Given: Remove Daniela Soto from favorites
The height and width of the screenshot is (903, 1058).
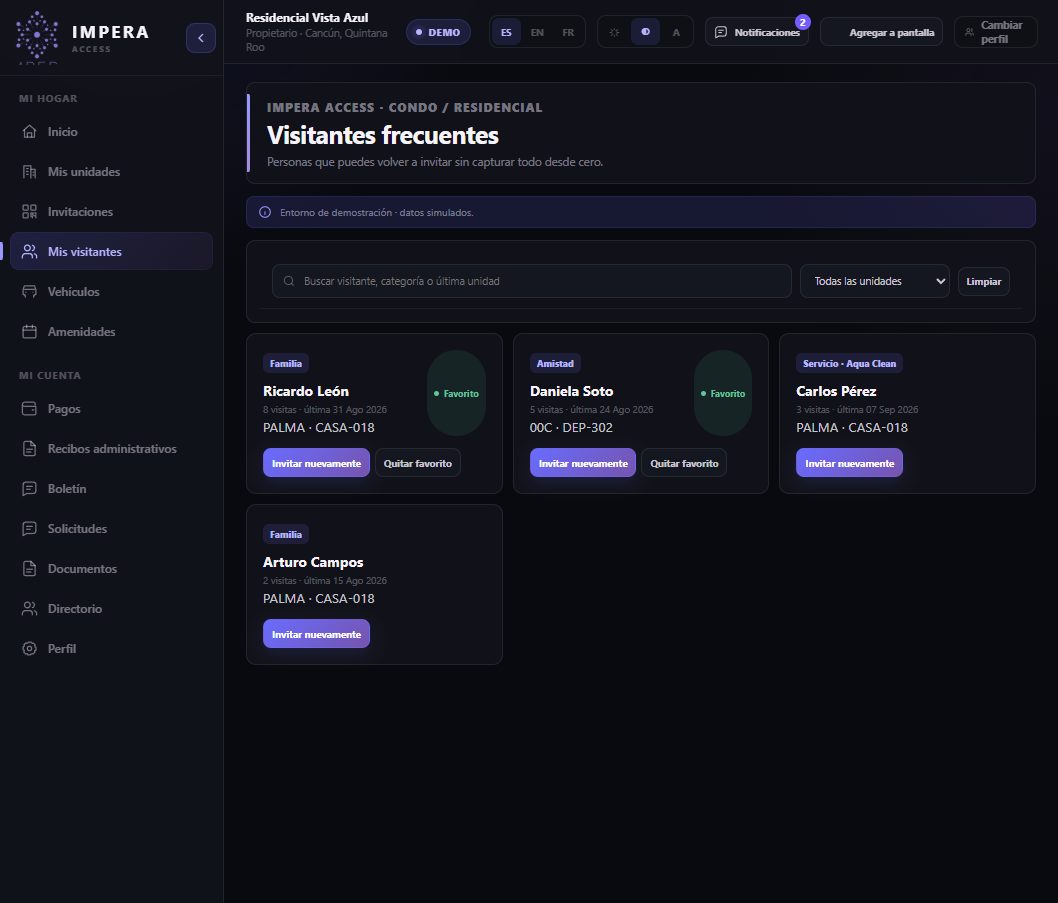Looking at the screenshot, I should point(684,463).
